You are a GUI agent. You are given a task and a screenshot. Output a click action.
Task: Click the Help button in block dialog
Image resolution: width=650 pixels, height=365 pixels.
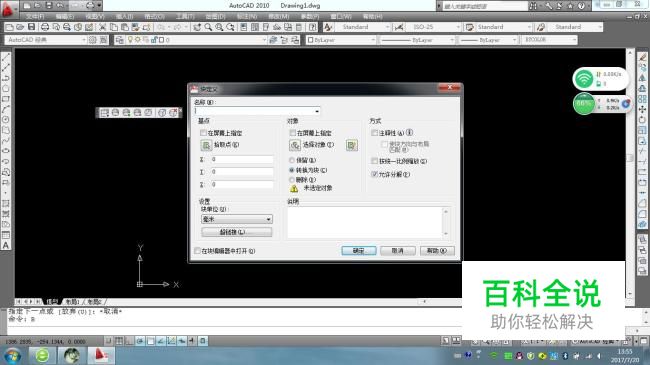[437, 251]
